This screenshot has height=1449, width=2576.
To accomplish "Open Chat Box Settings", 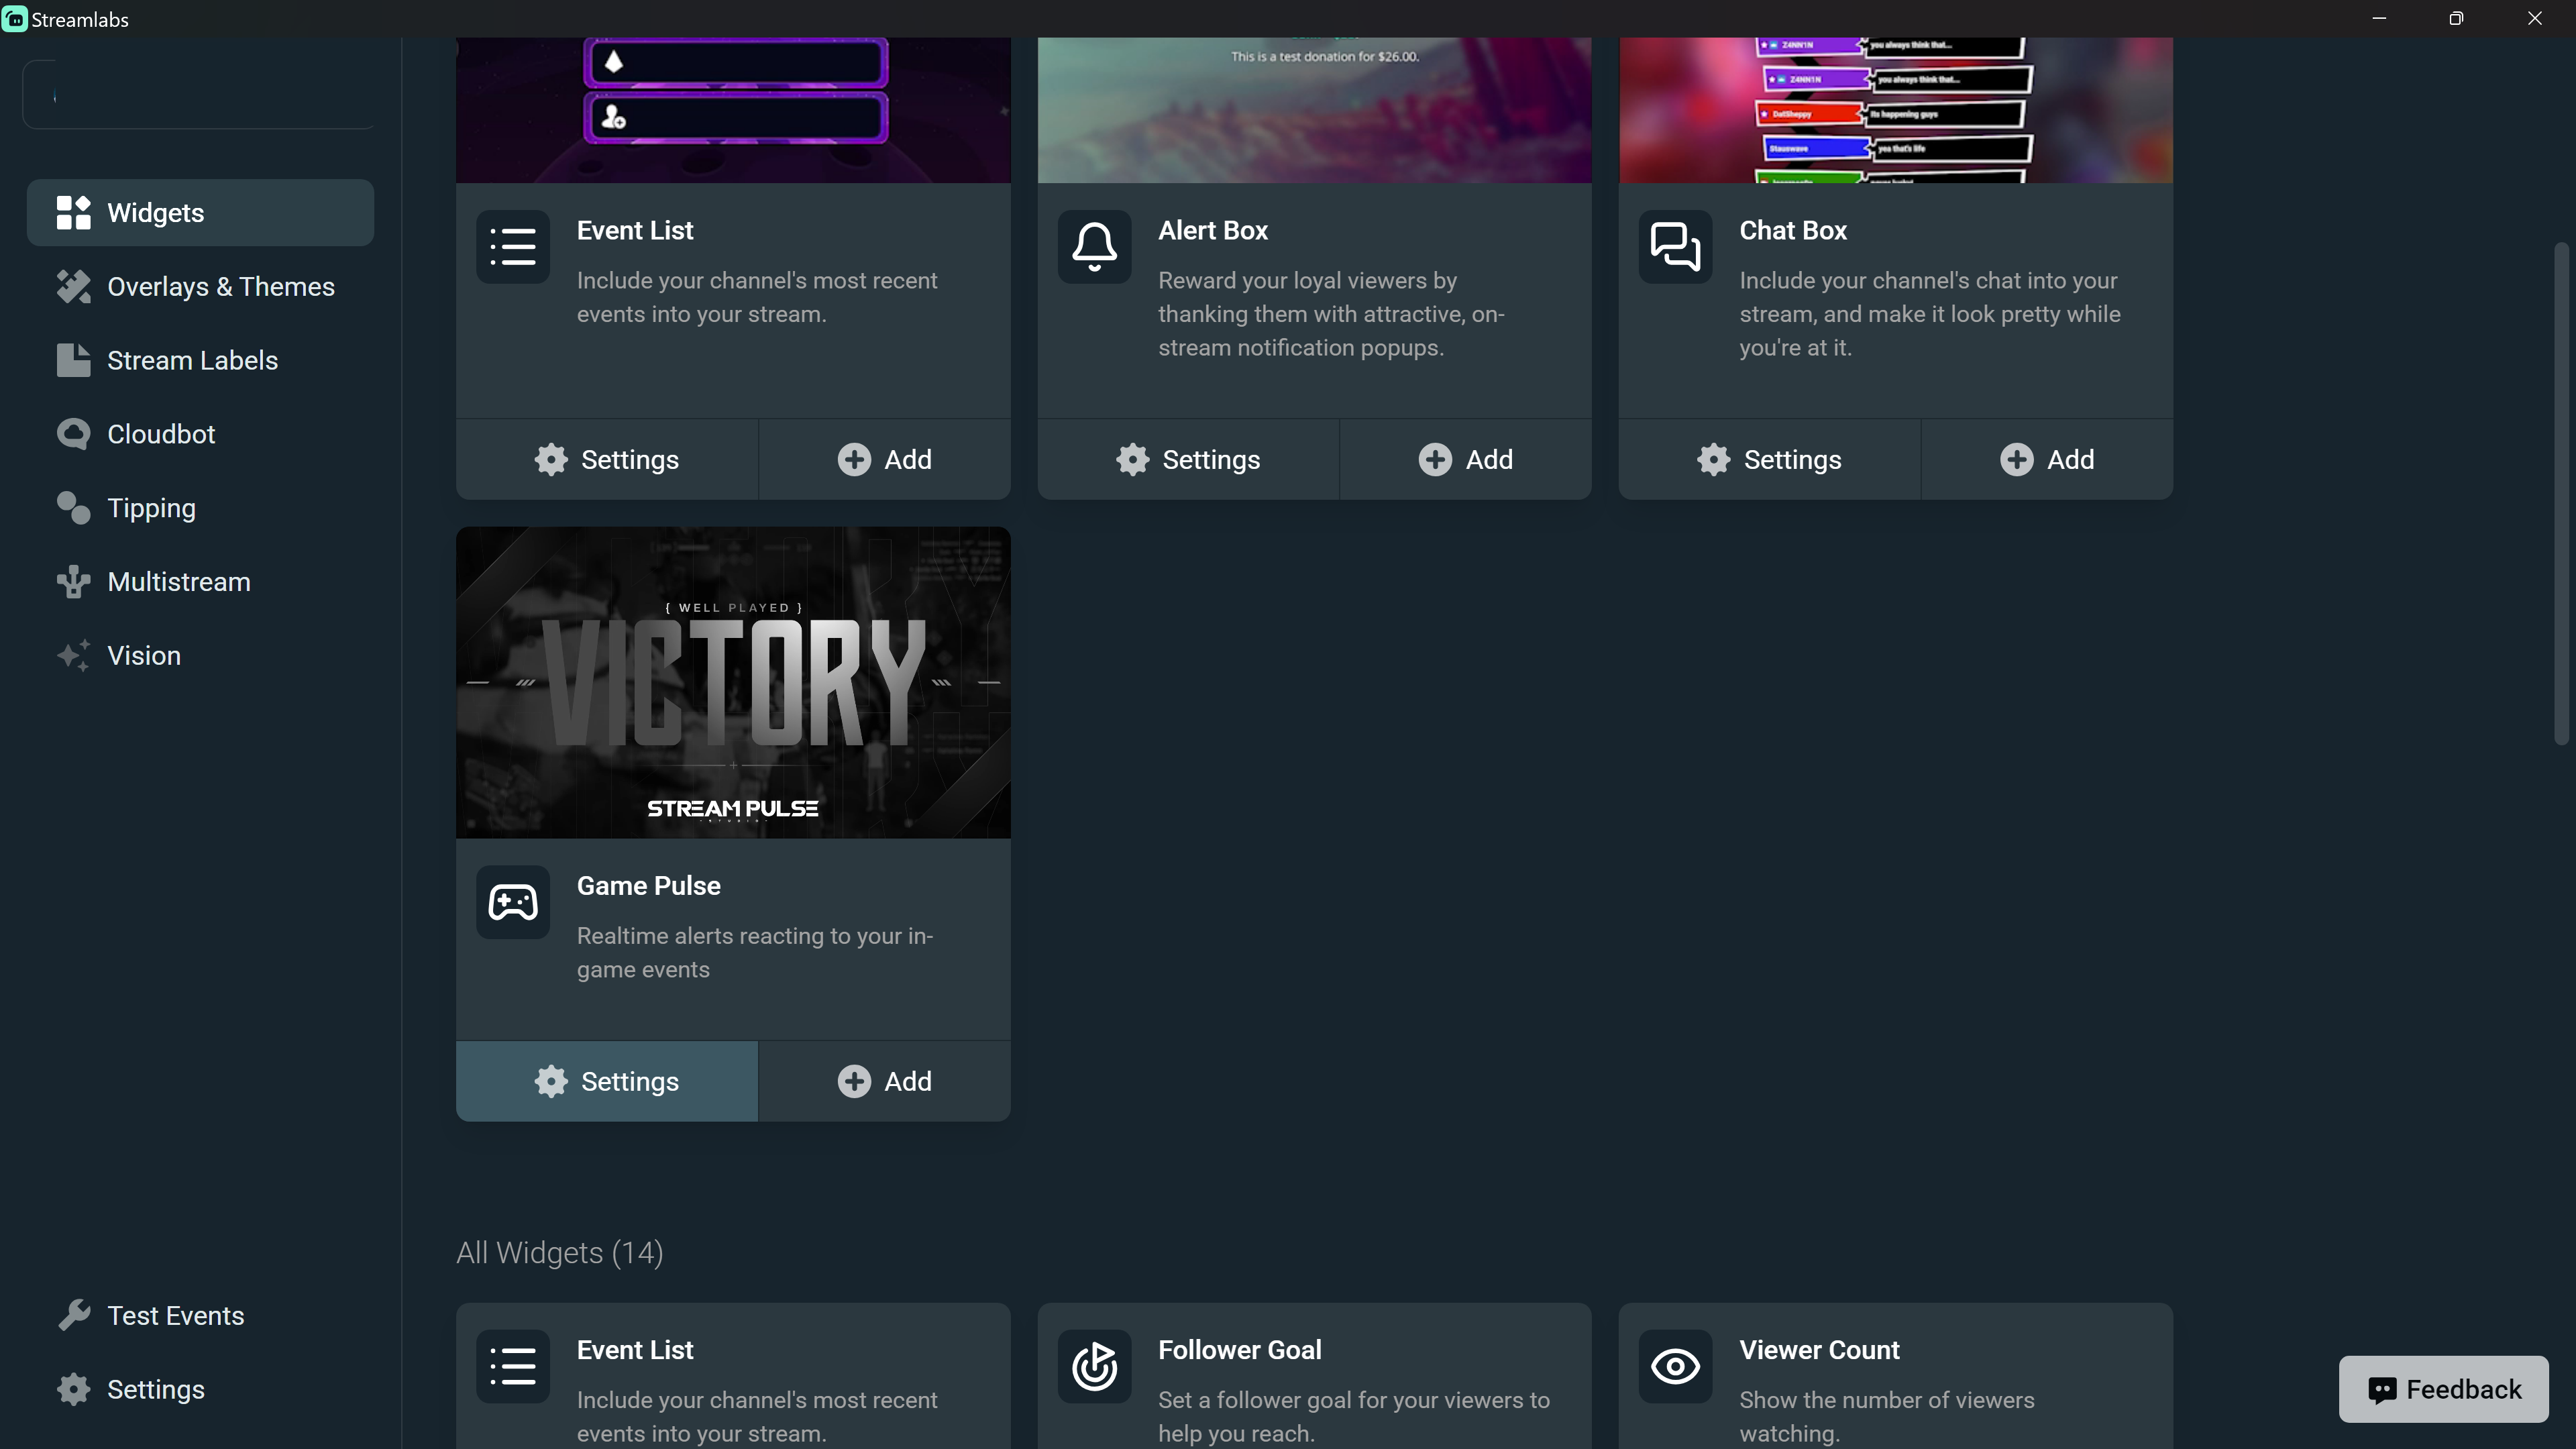I will pos(1770,459).
